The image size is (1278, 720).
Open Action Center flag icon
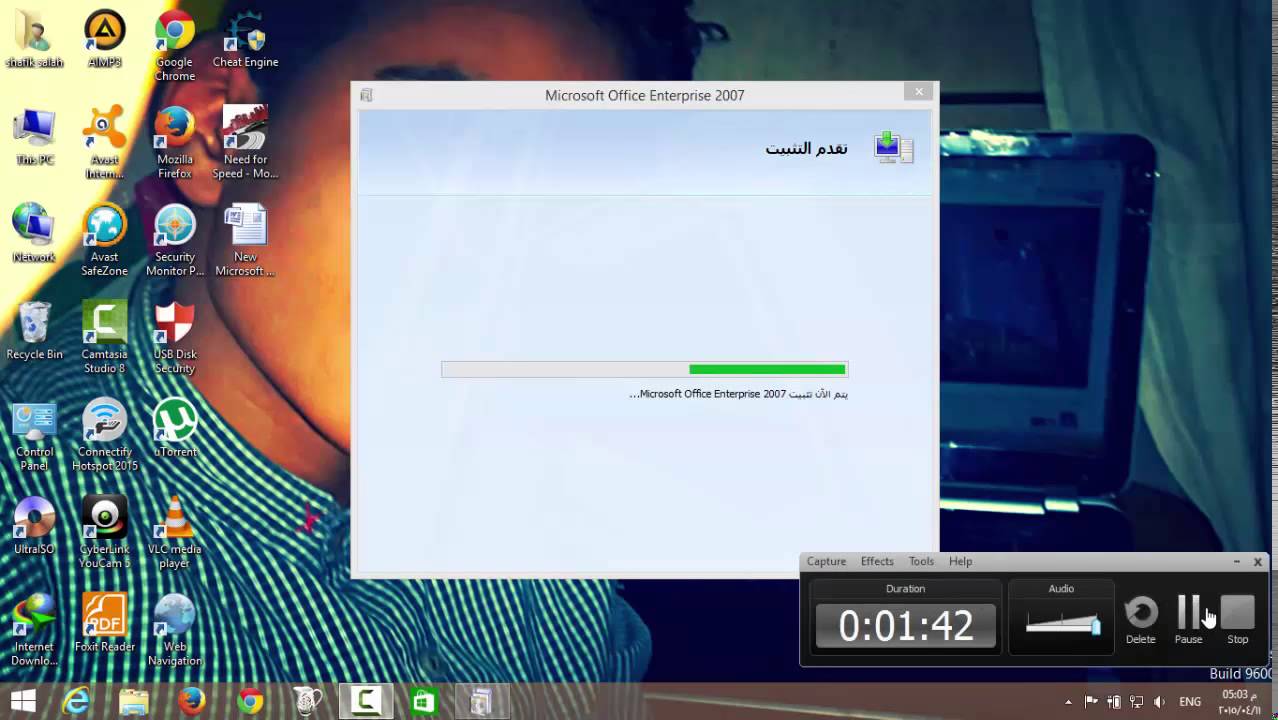[x=1091, y=702]
